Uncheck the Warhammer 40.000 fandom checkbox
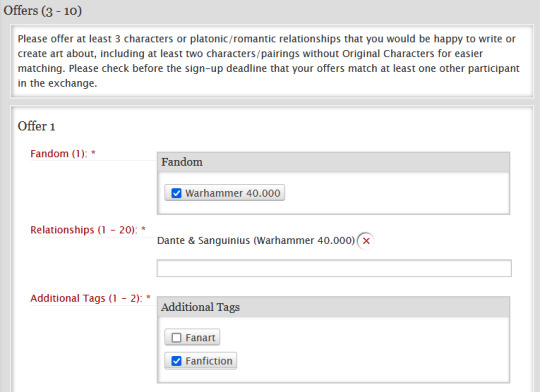 point(176,193)
